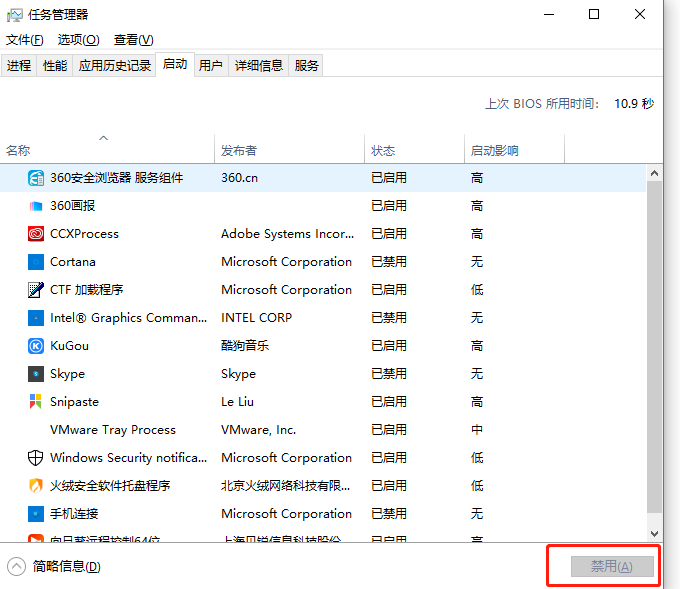This screenshot has width=680, height=589.
Task: Select the Skype startup item icon
Action: click(36, 374)
